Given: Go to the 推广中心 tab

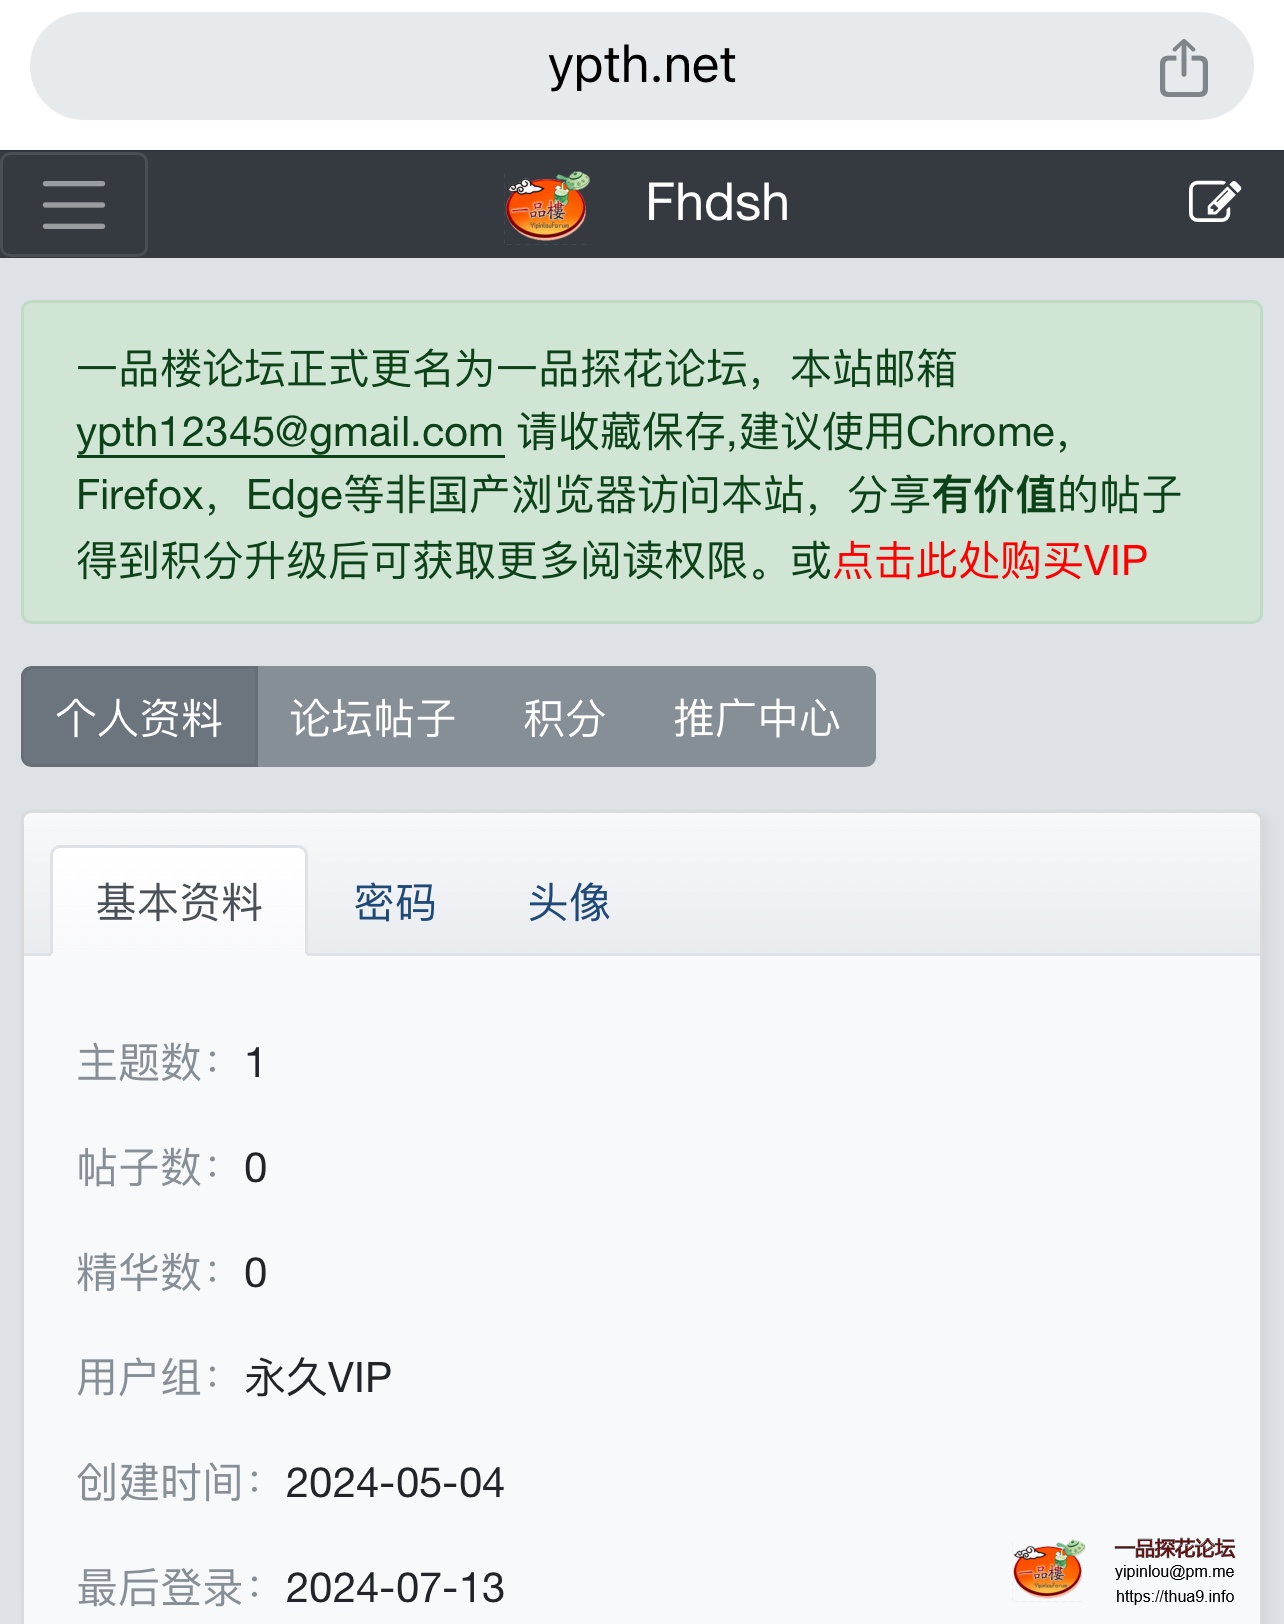Looking at the screenshot, I should pos(757,717).
